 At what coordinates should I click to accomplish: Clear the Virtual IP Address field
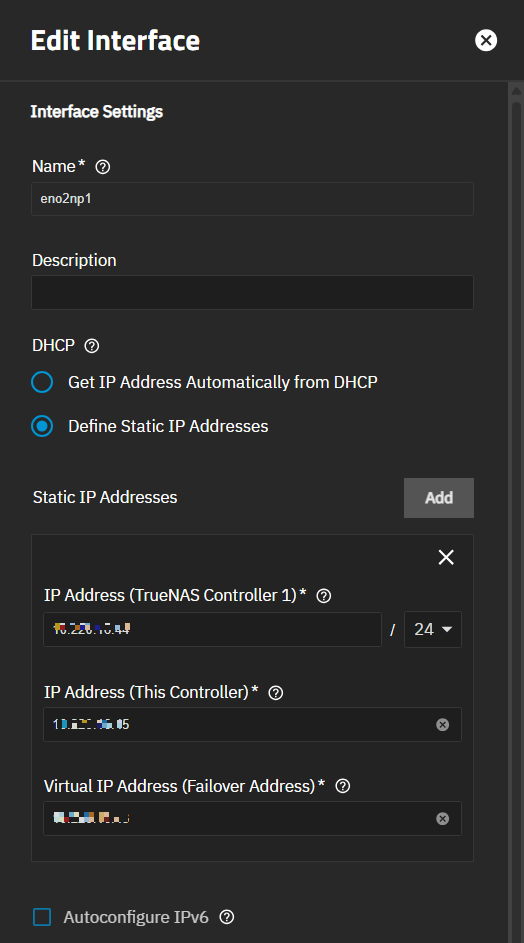click(x=442, y=819)
